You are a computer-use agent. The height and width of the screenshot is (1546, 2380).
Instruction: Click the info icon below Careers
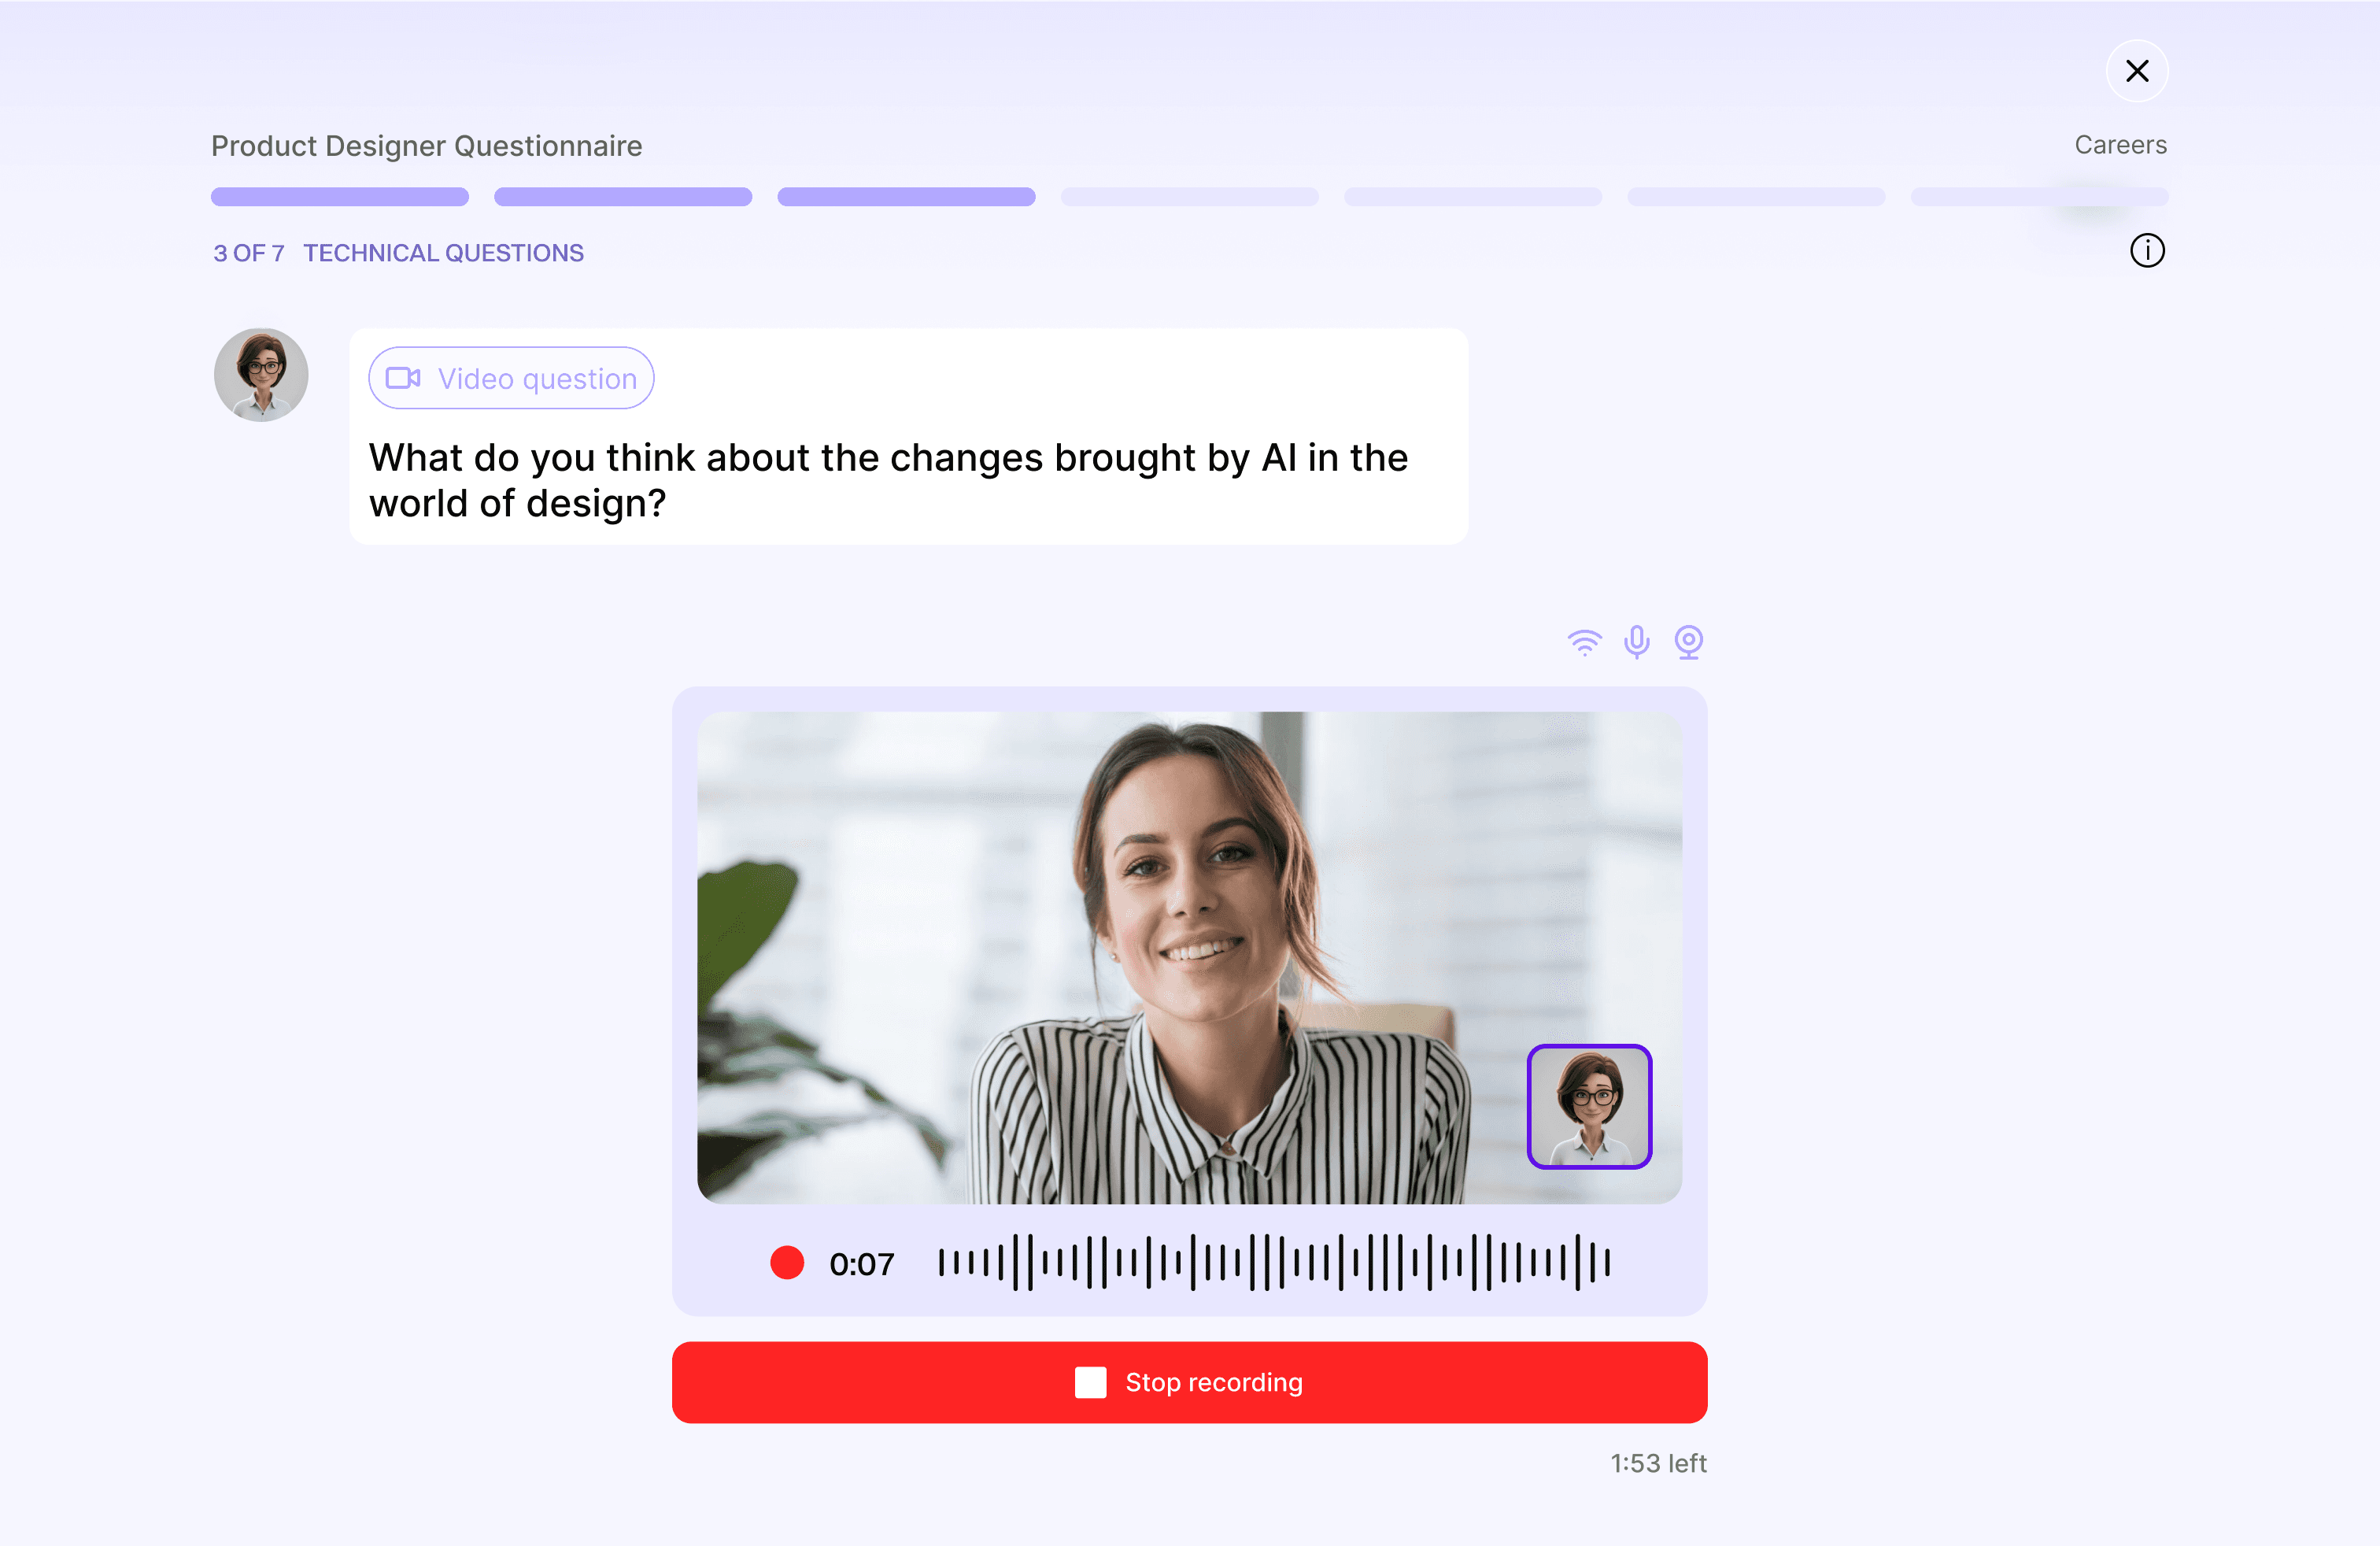pos(2146,251)
